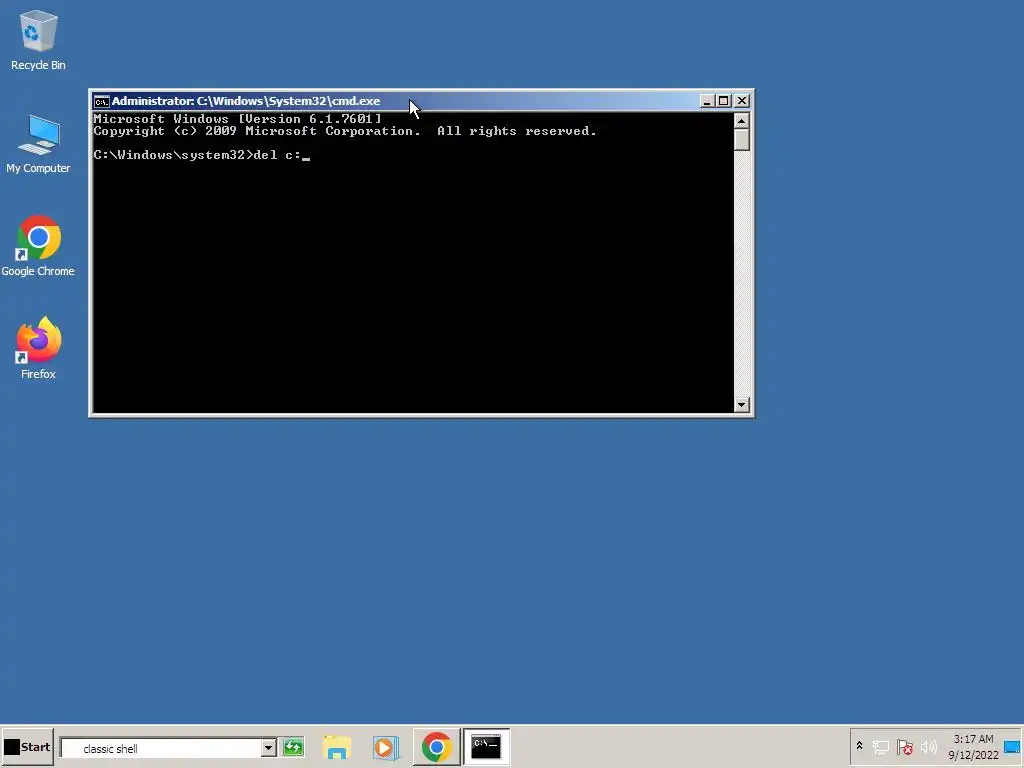Open the cmd window system menu icon
This screenshot has height=768, width=1024.
tap(101, 101)
